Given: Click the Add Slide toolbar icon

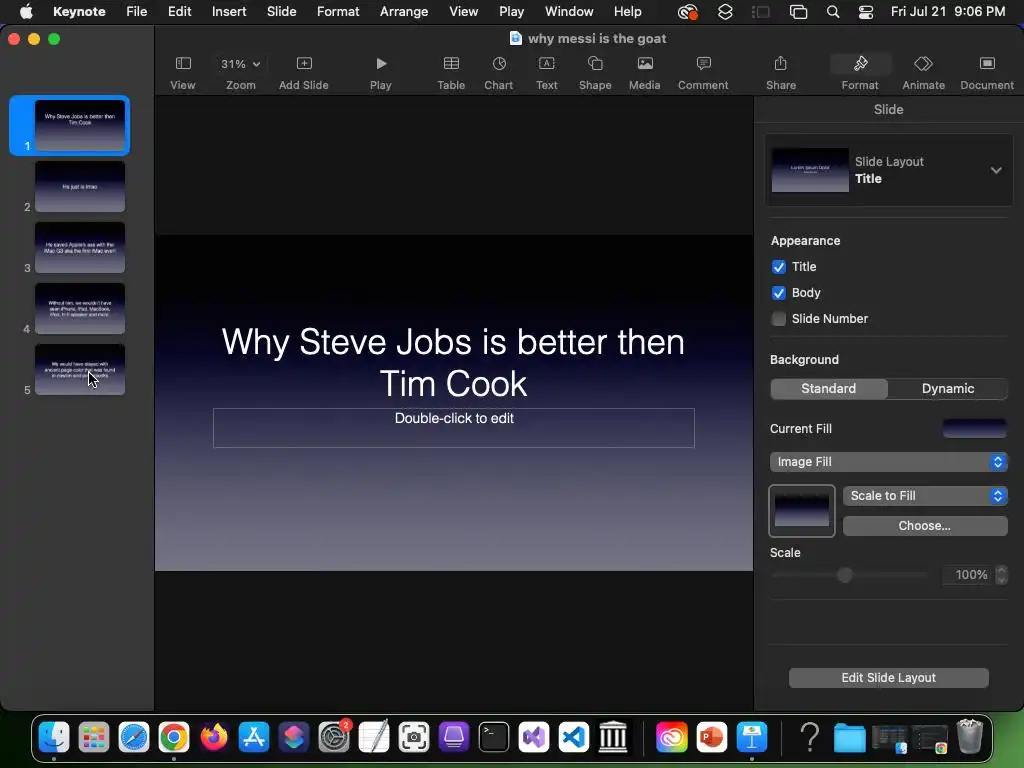Looking at the screenshot, I should coord(304,63).
